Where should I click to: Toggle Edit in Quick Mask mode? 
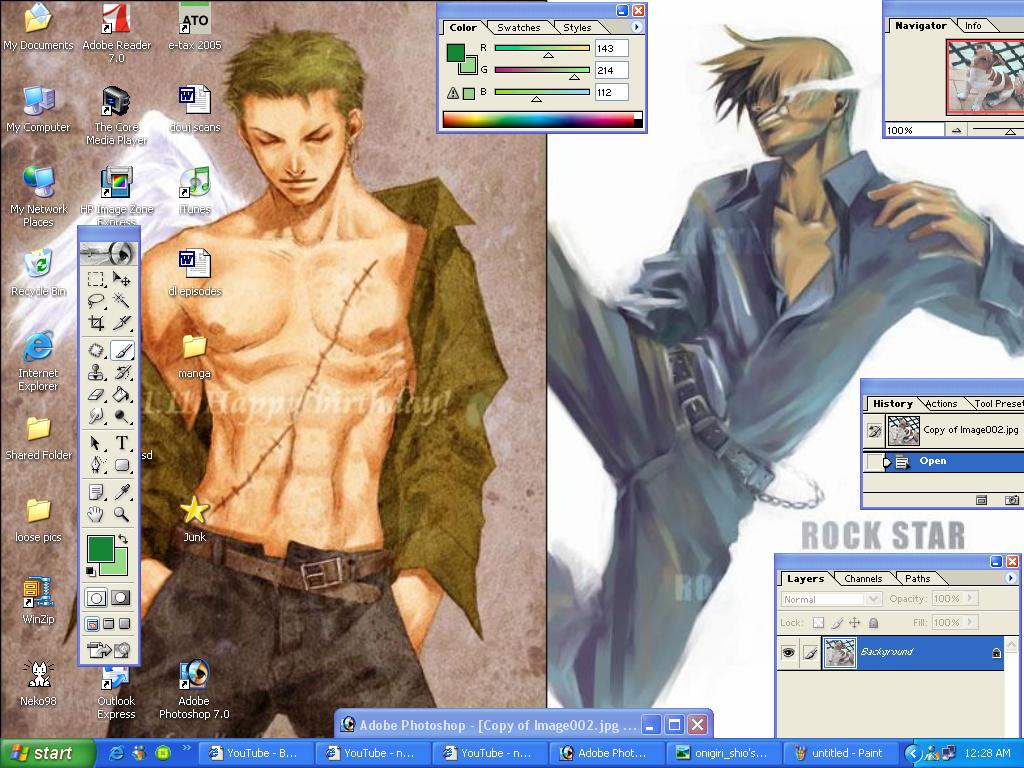point(120,597)
